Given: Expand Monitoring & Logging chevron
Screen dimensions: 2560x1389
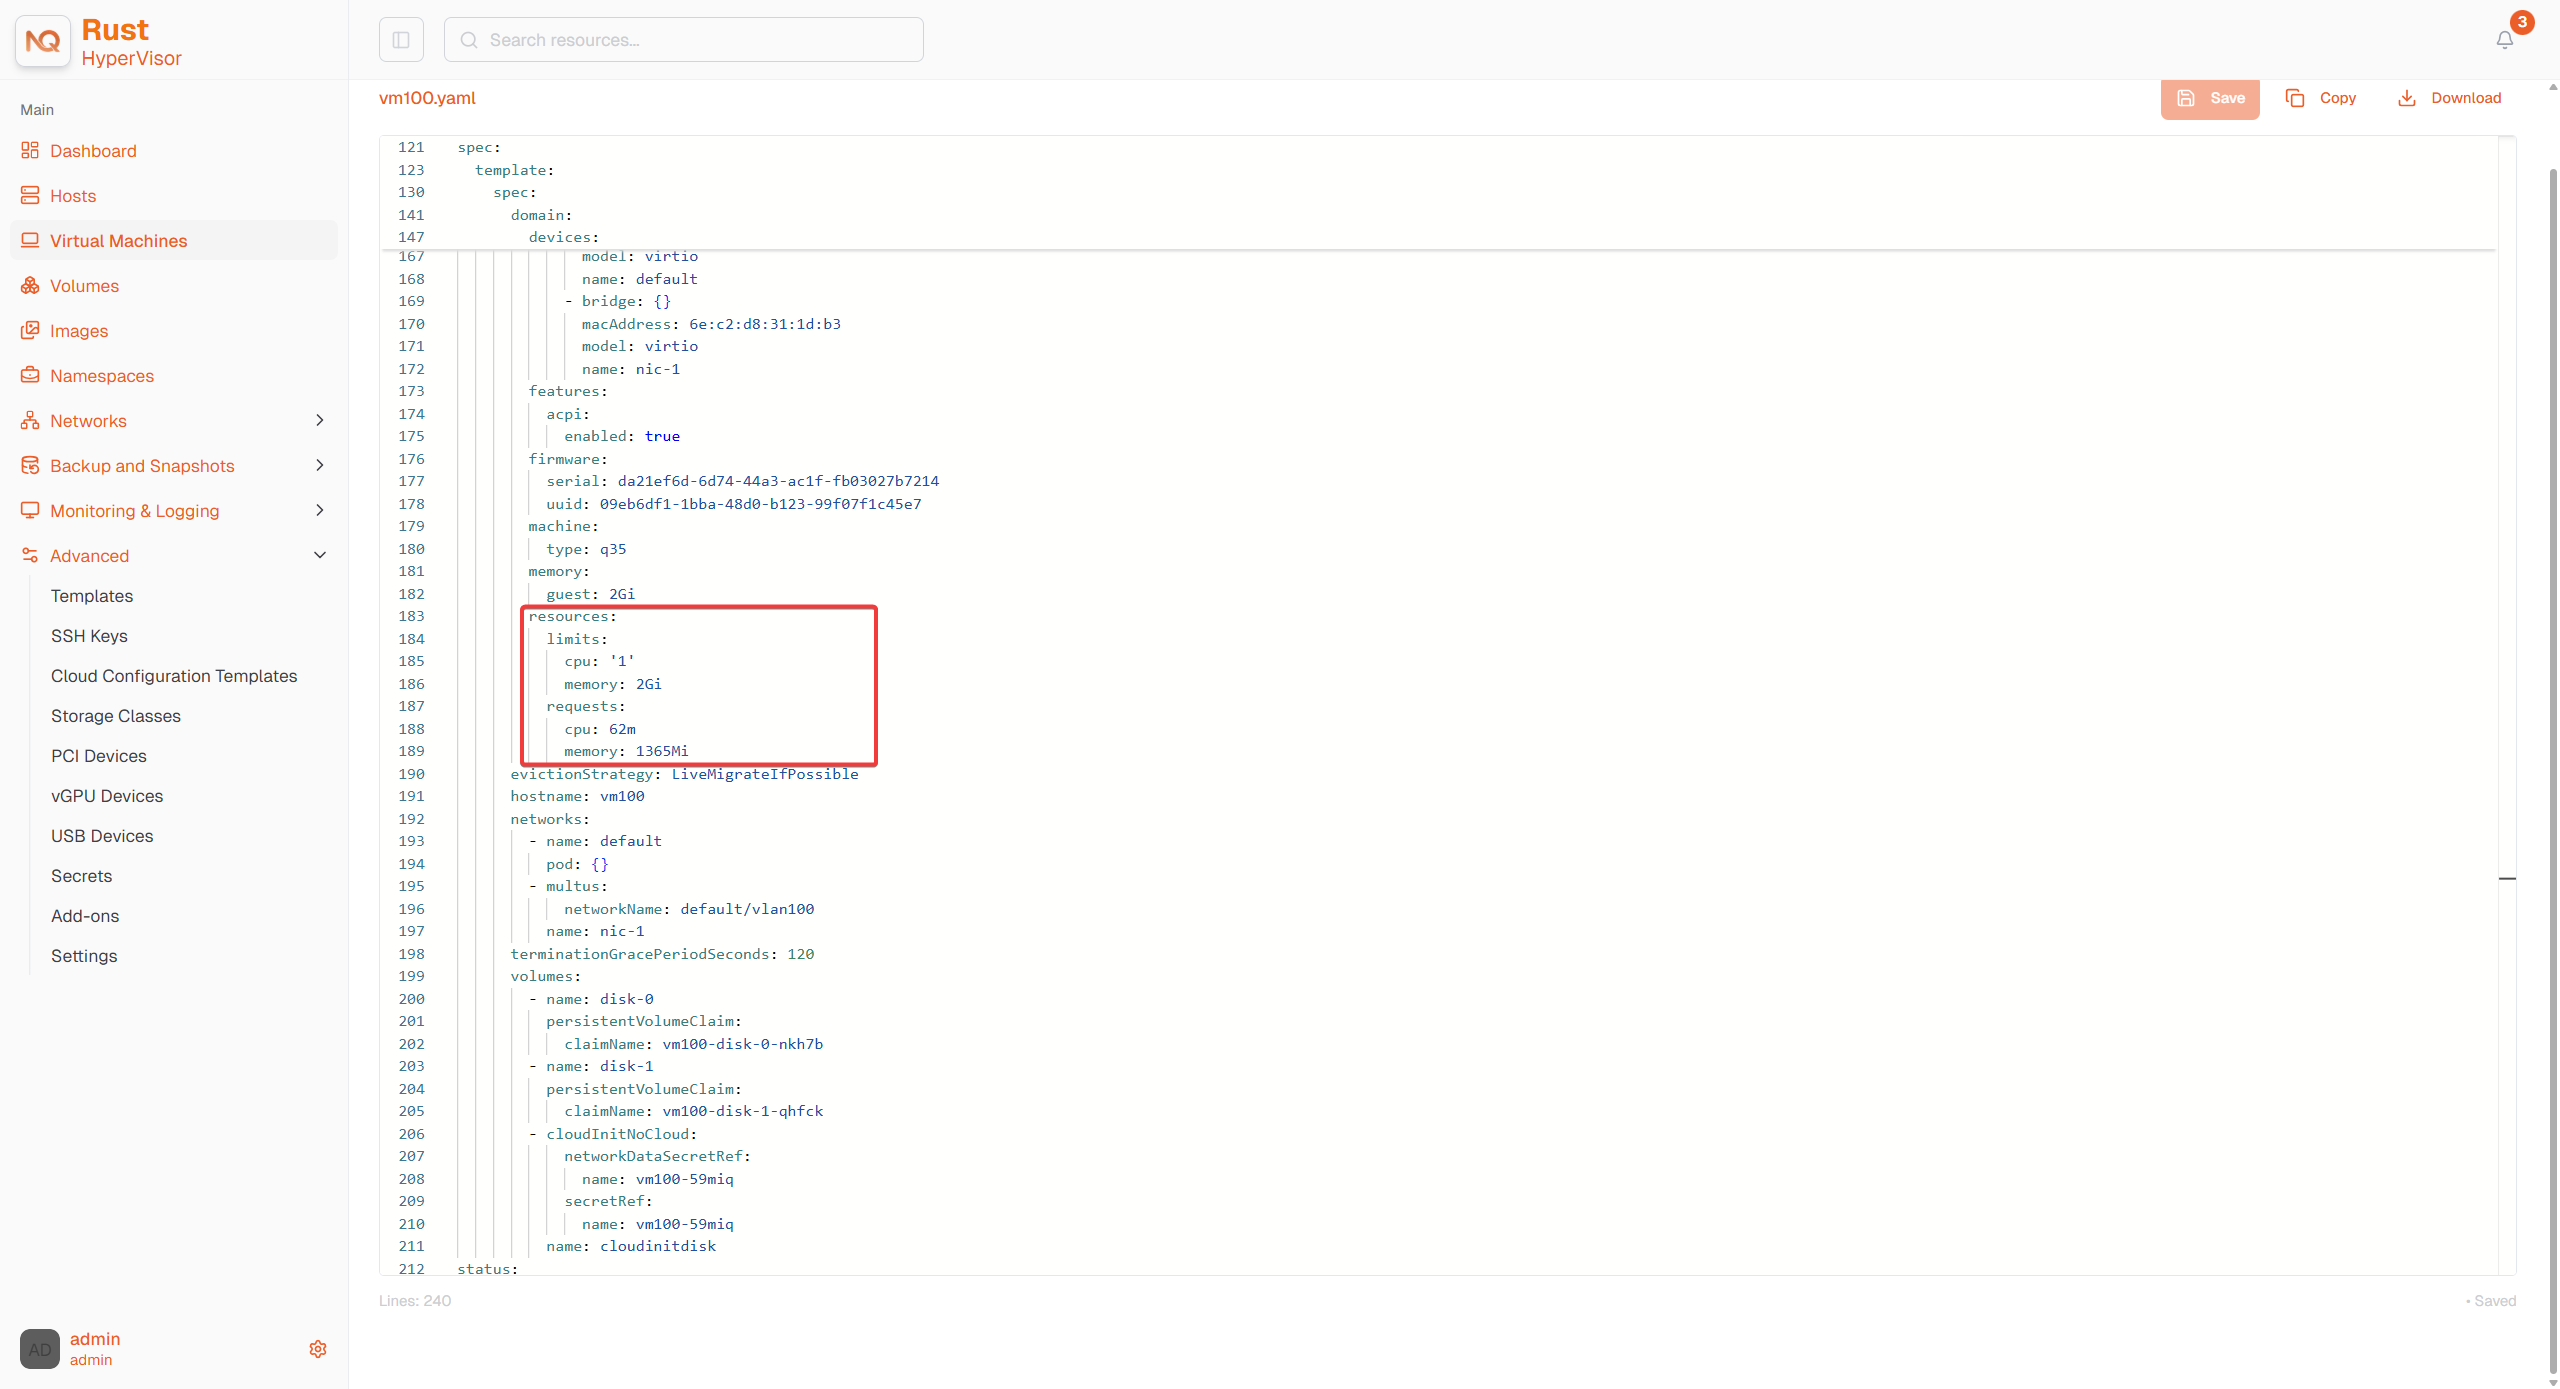Looking at the screenshot, I should click(x=320, y=510).
